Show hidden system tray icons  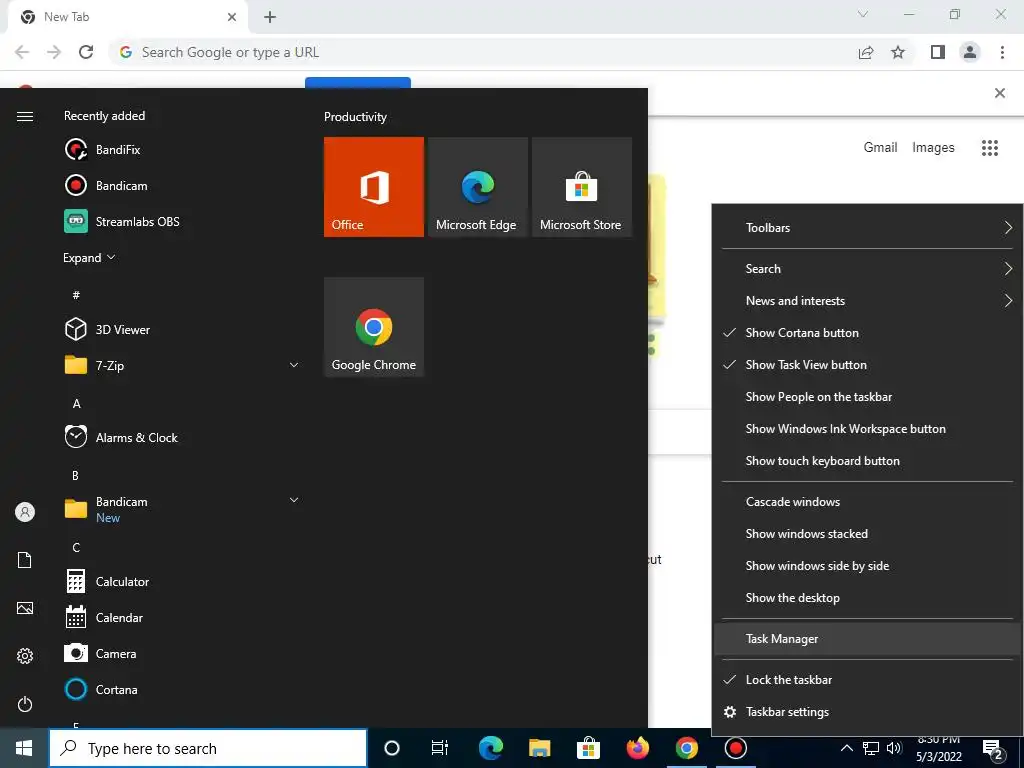846,748
